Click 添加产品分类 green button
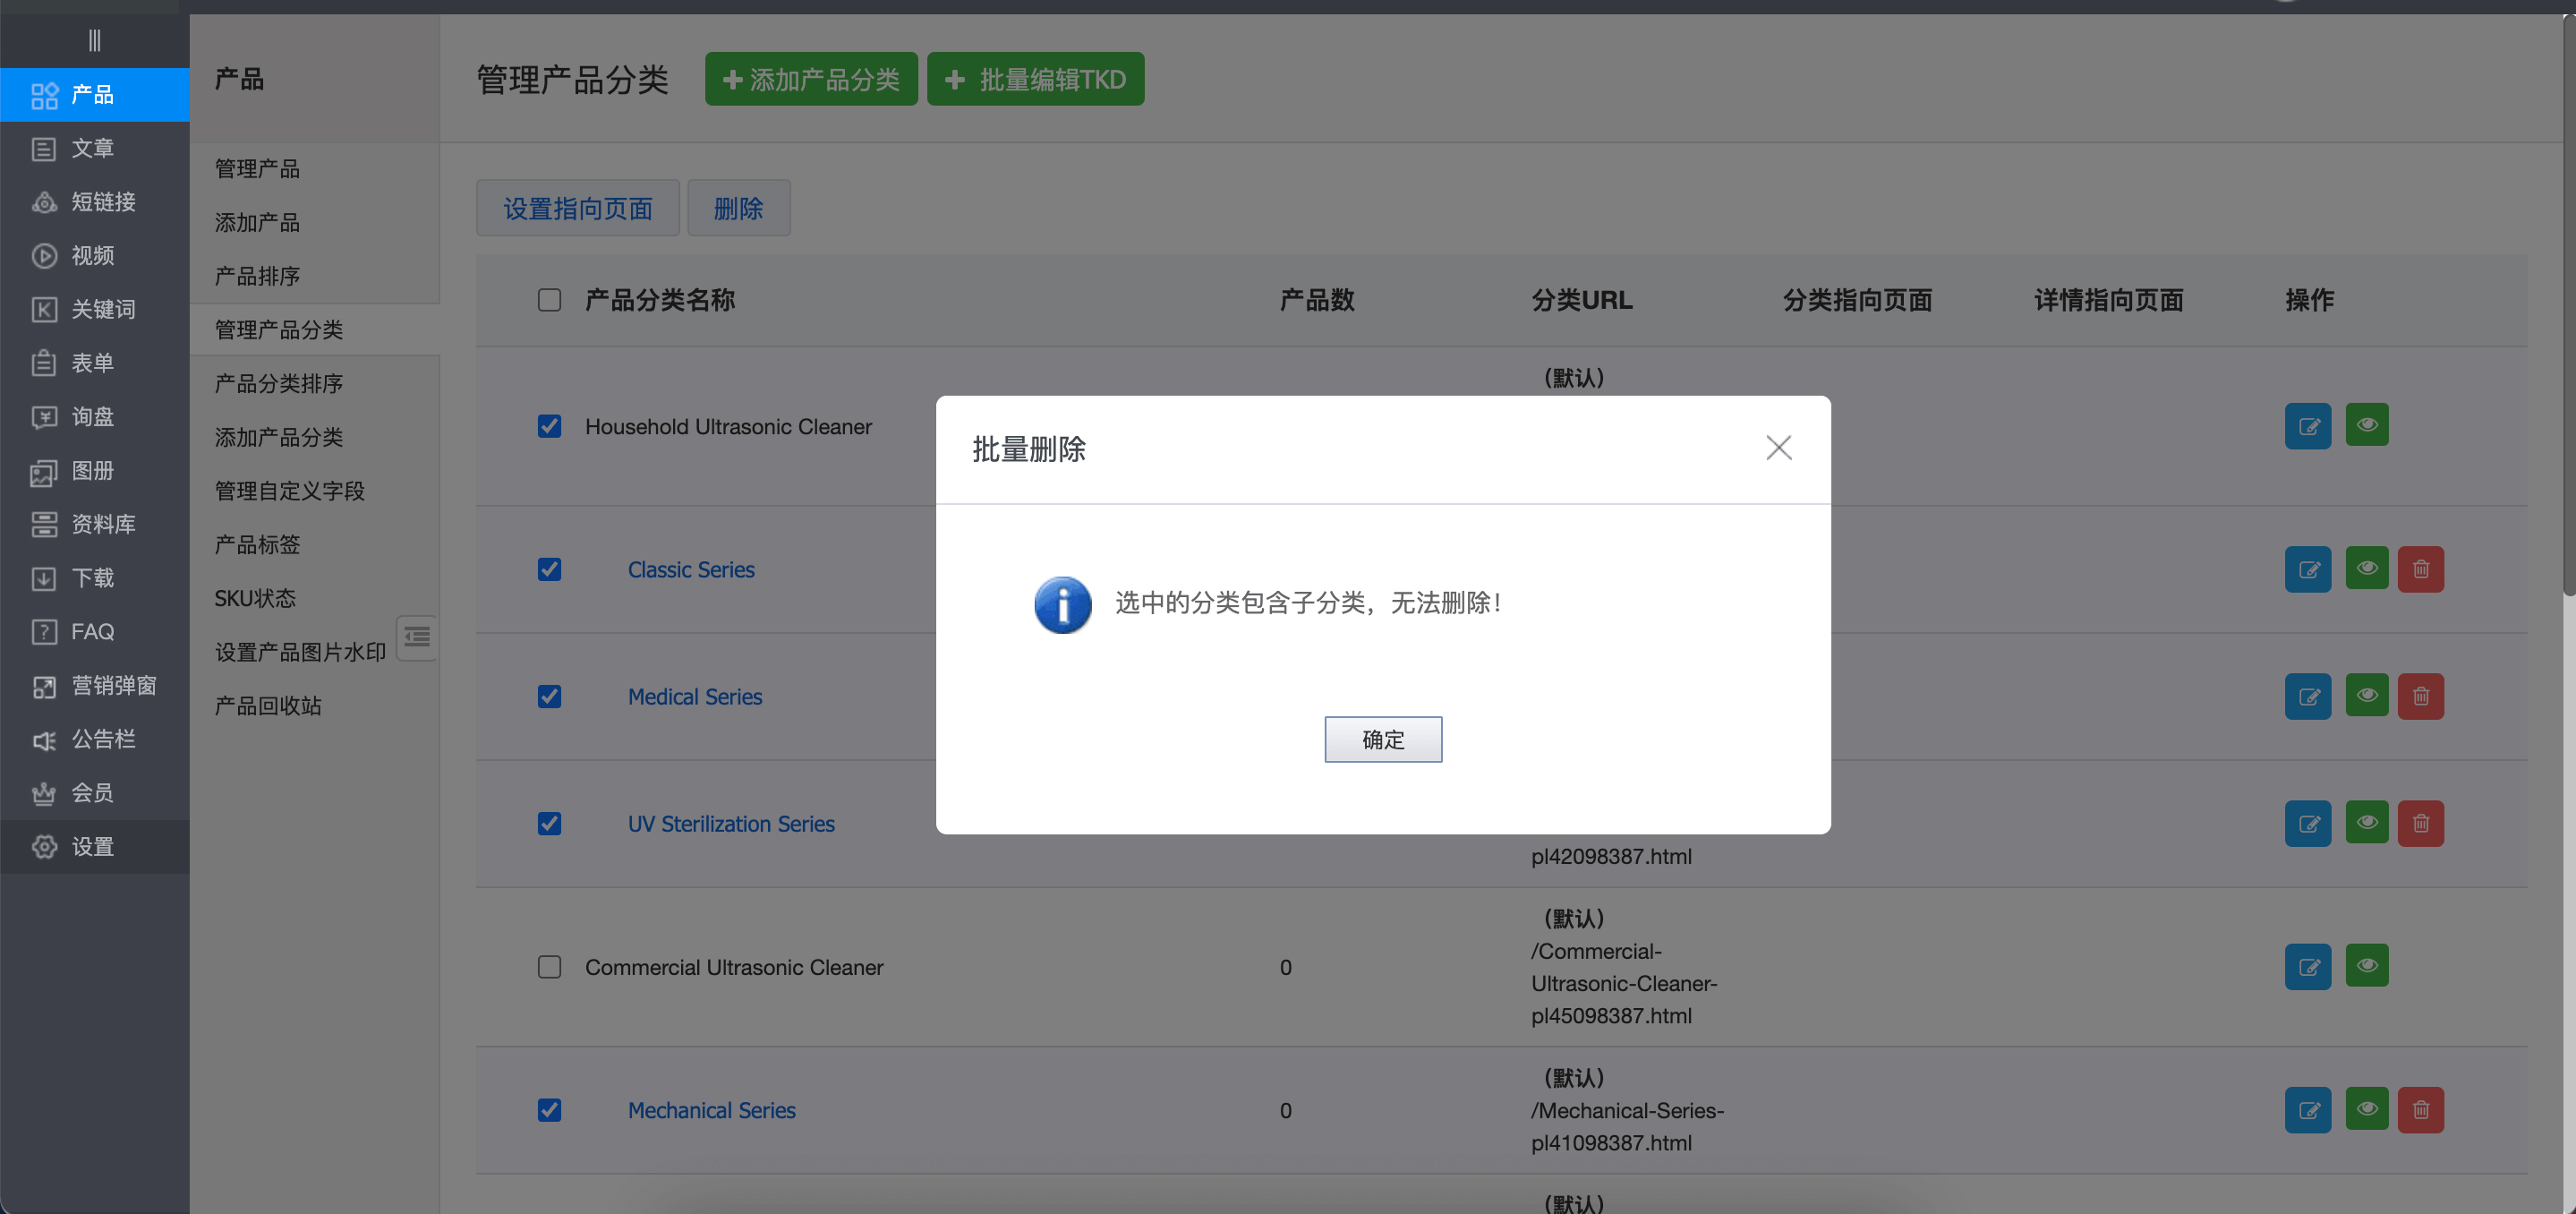Image resolution: width=2576 pixels, height=1214 pixels. click(x=811, y=79)
